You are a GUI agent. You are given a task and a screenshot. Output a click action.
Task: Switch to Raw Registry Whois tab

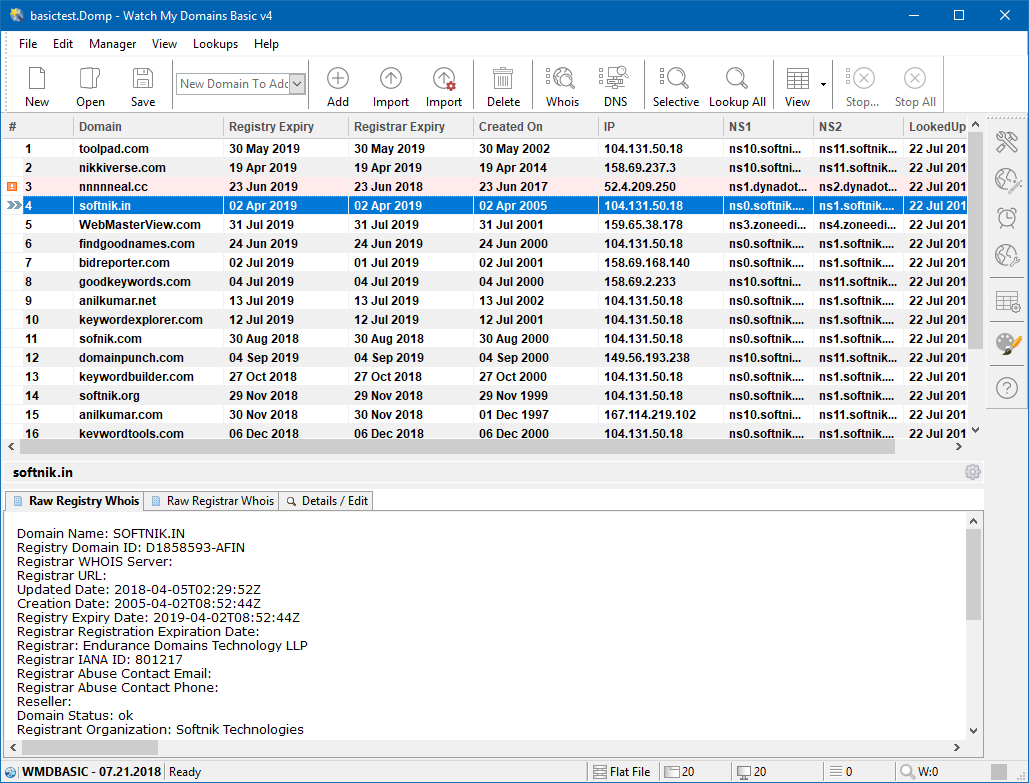[75, 501]
